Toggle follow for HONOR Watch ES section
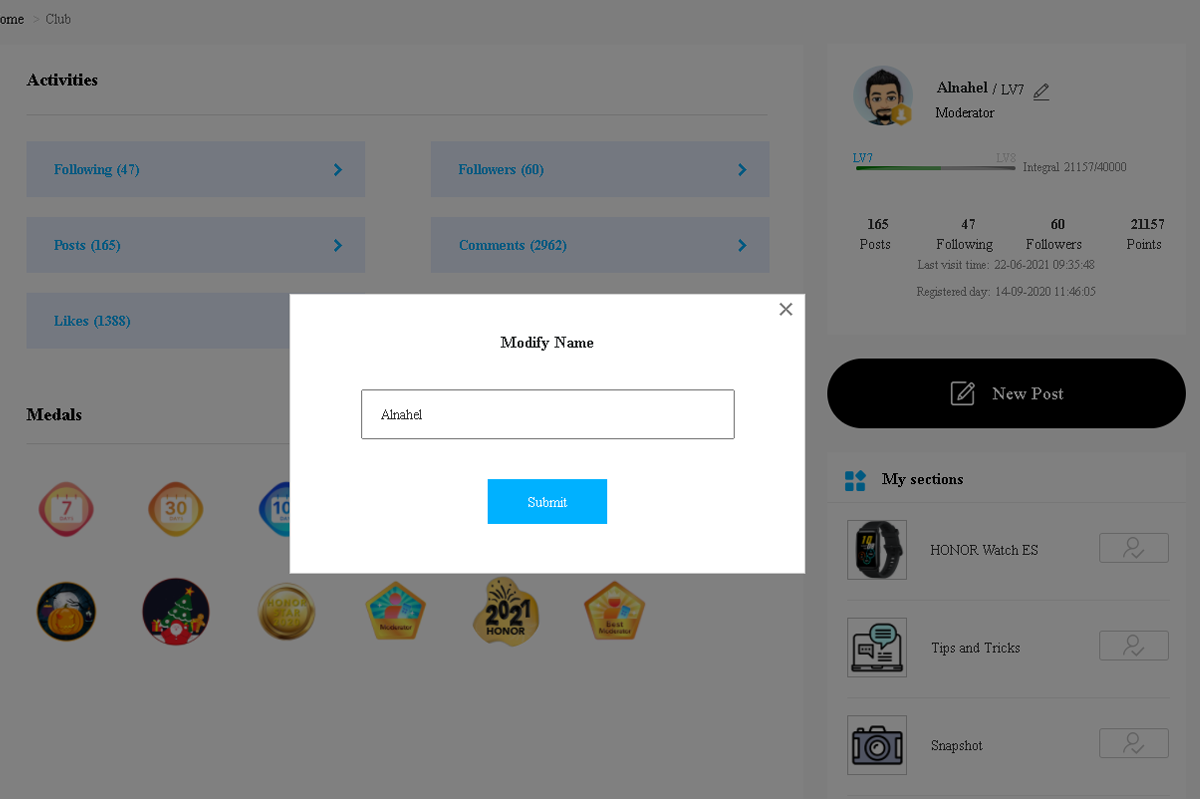Screen dimensions: 1200x800 click(1134, 548)
